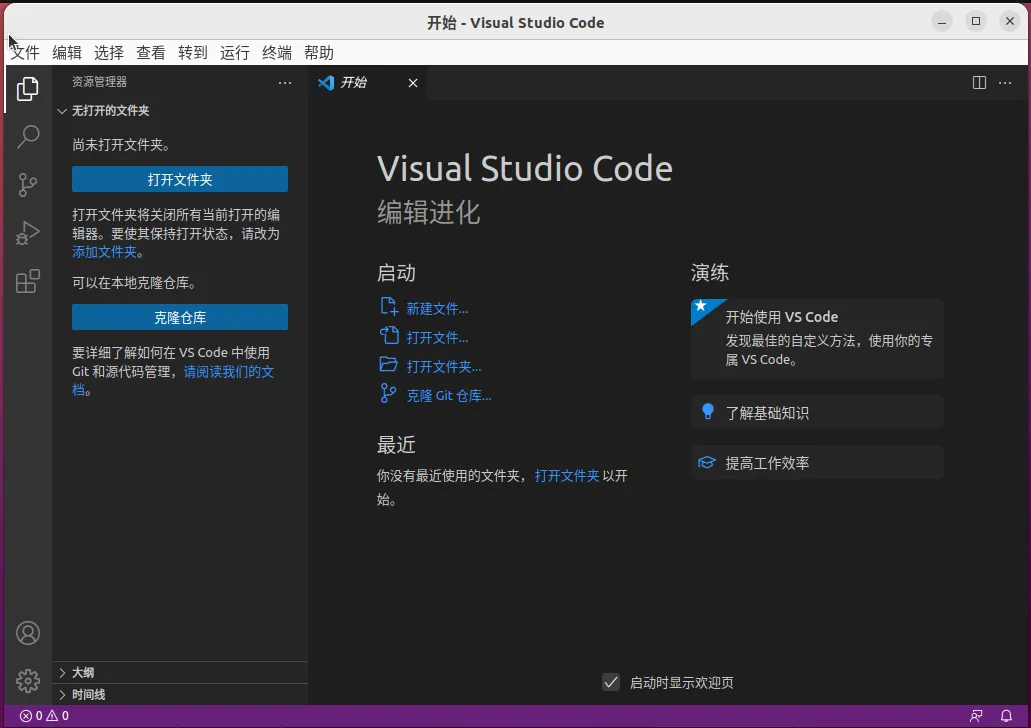Viewport: 1031px width, 728px height.
Task: Click the 克隆 Git 仓库... link
Action: (449, 395)
